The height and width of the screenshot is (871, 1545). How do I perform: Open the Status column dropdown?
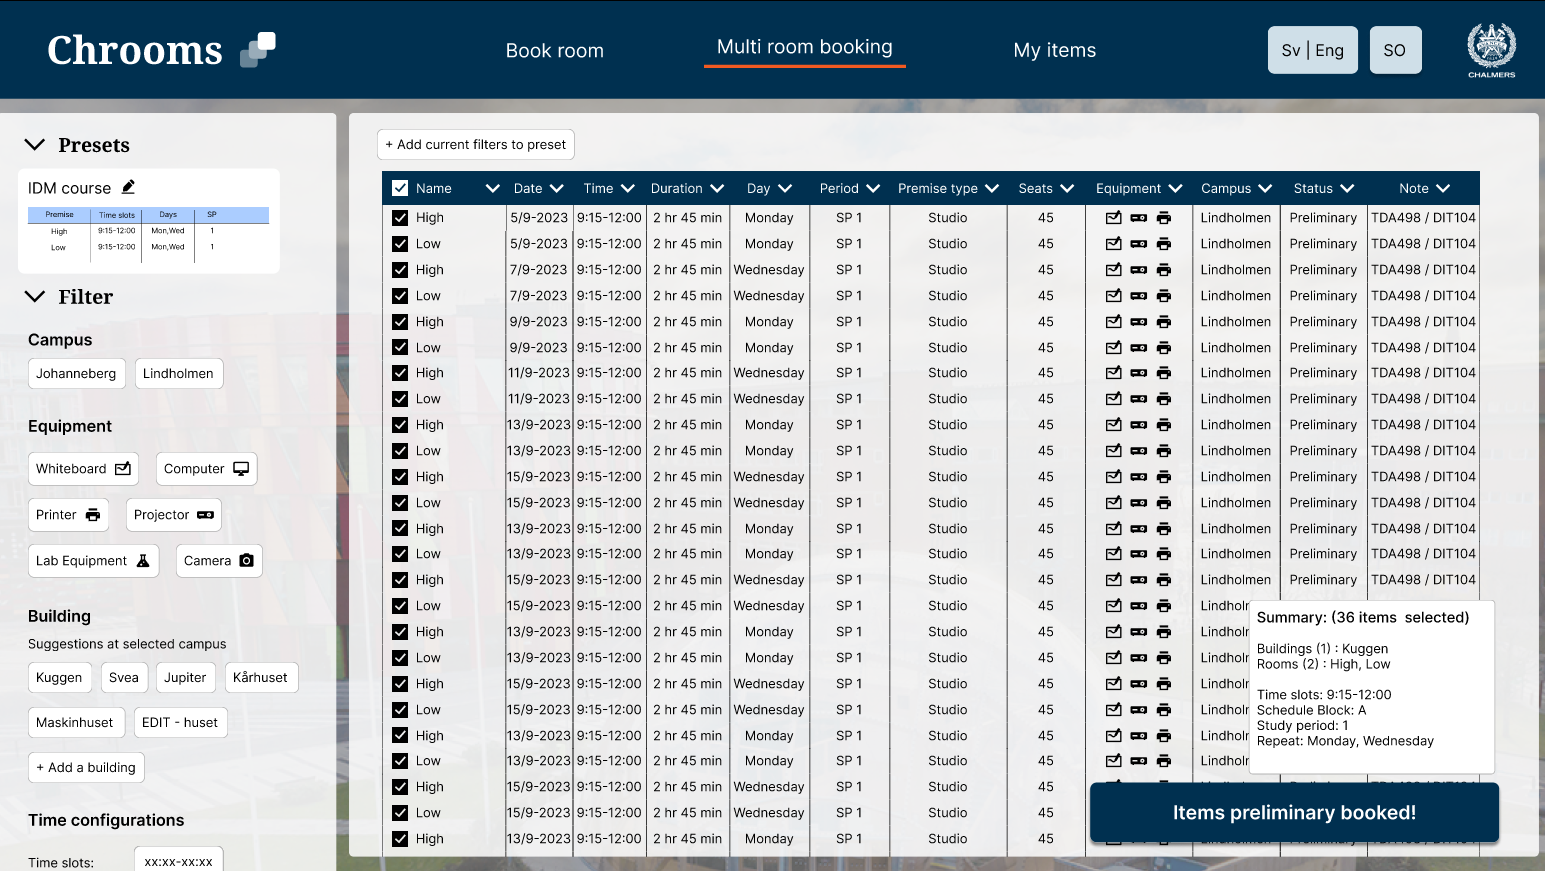[x=1347, y=188]
